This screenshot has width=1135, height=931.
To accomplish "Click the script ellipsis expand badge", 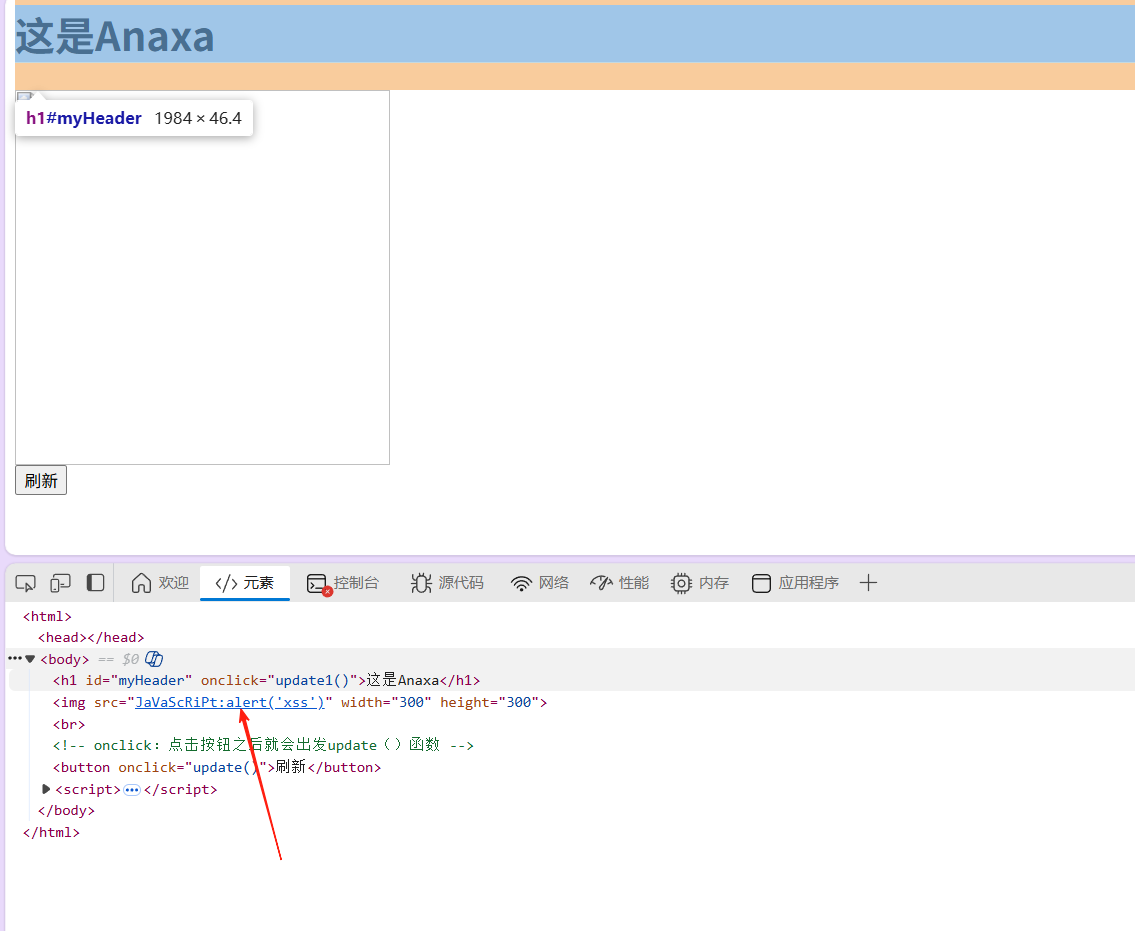I will pyautogui.click(x=132, y=790).
